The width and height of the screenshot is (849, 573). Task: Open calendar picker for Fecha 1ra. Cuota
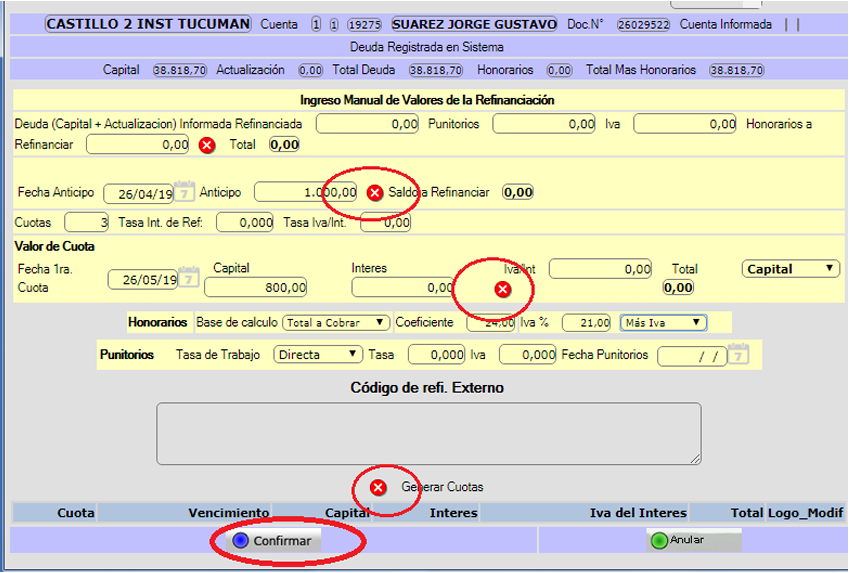pyautogui.click(x=186, y=279)
